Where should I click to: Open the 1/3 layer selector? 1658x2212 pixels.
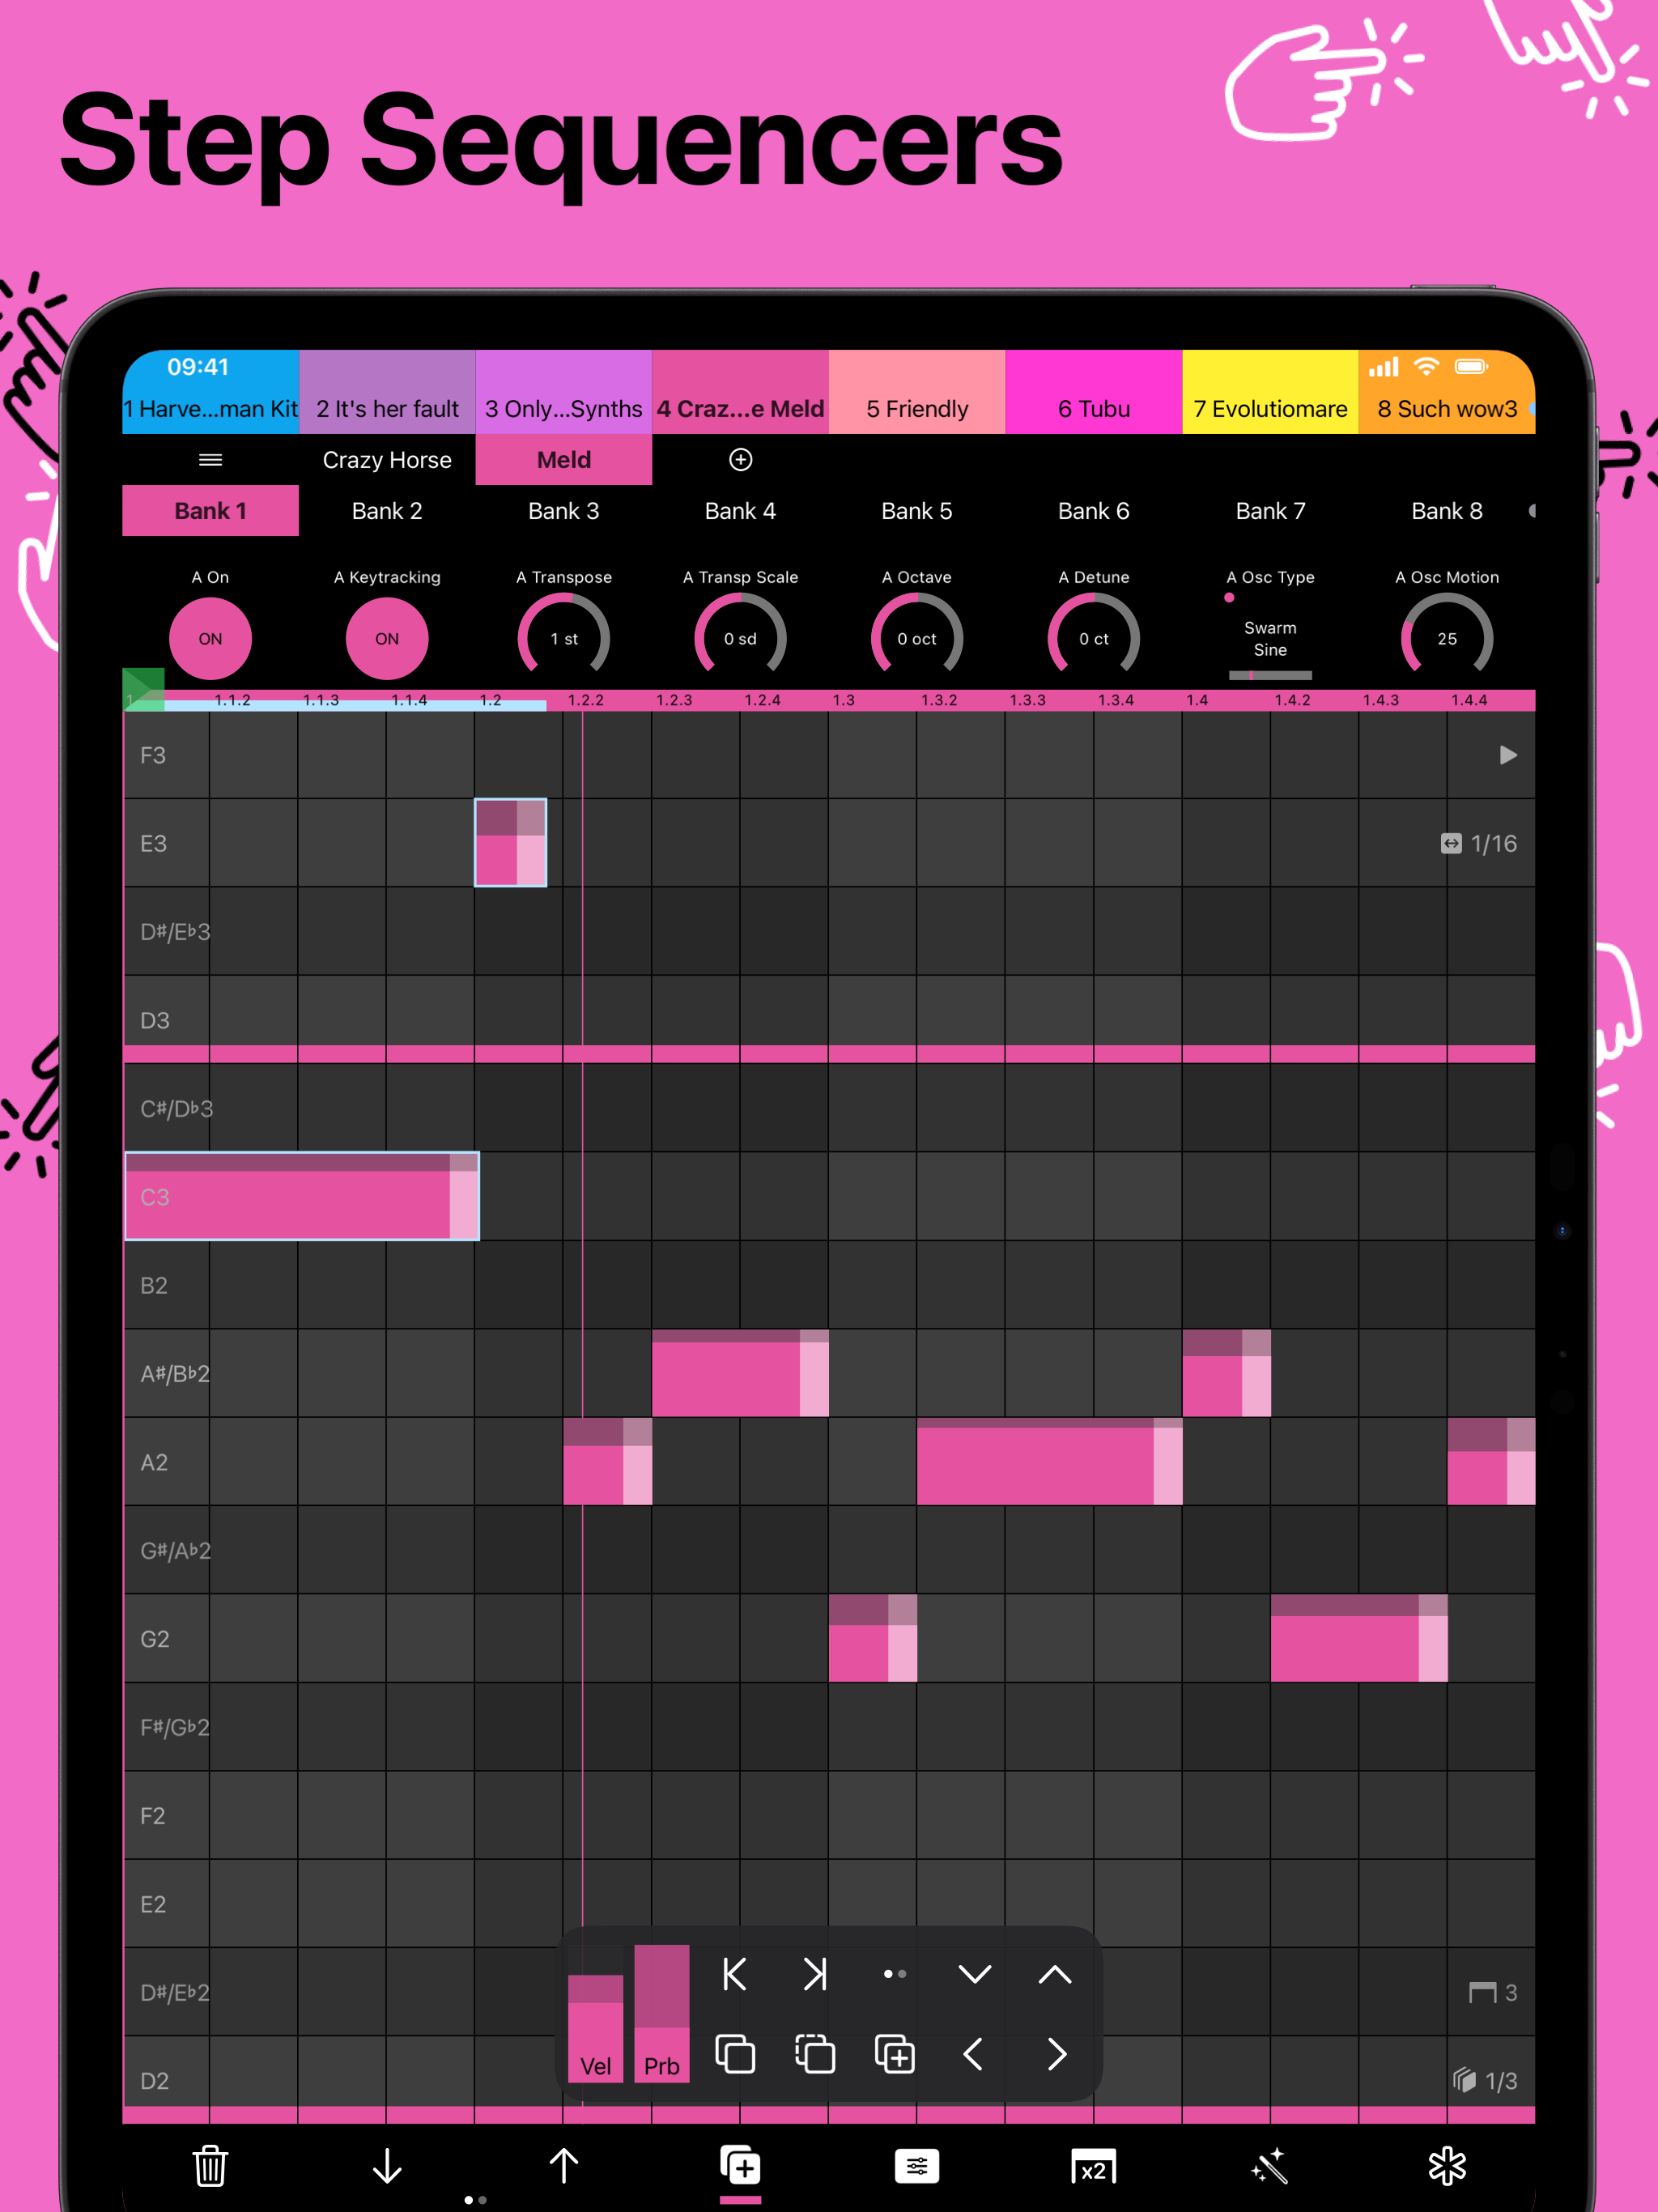[x=1485, y=2080]
